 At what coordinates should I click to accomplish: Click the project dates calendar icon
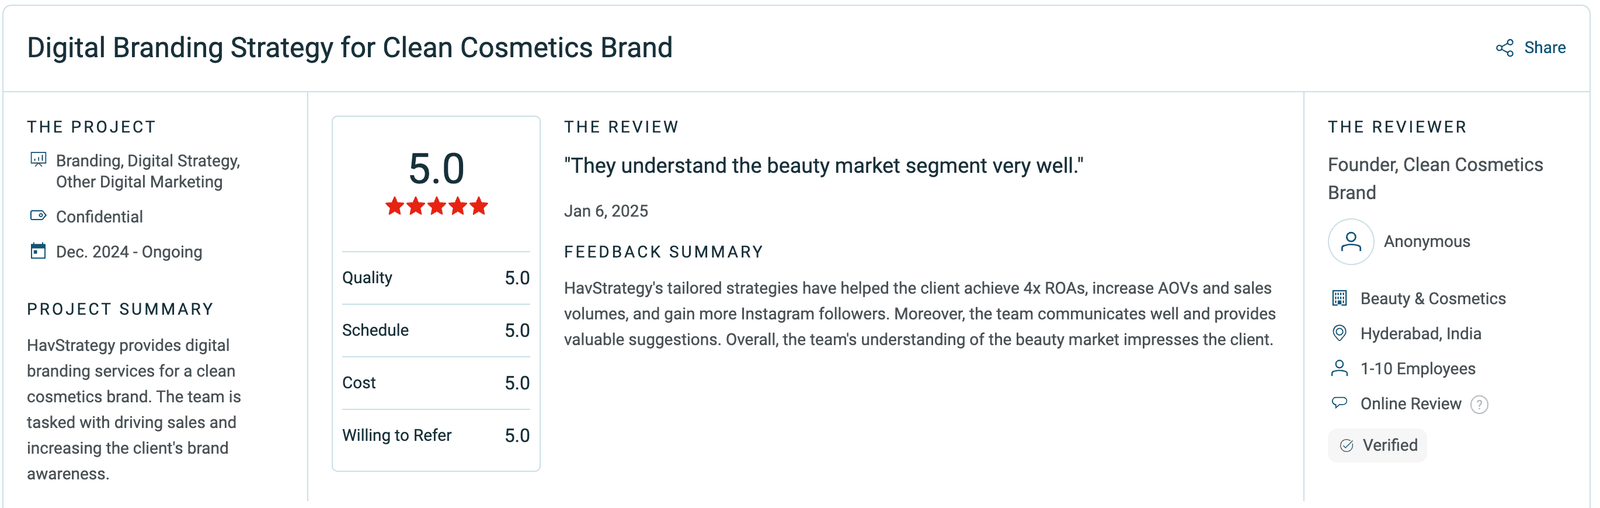coord(38,251)
